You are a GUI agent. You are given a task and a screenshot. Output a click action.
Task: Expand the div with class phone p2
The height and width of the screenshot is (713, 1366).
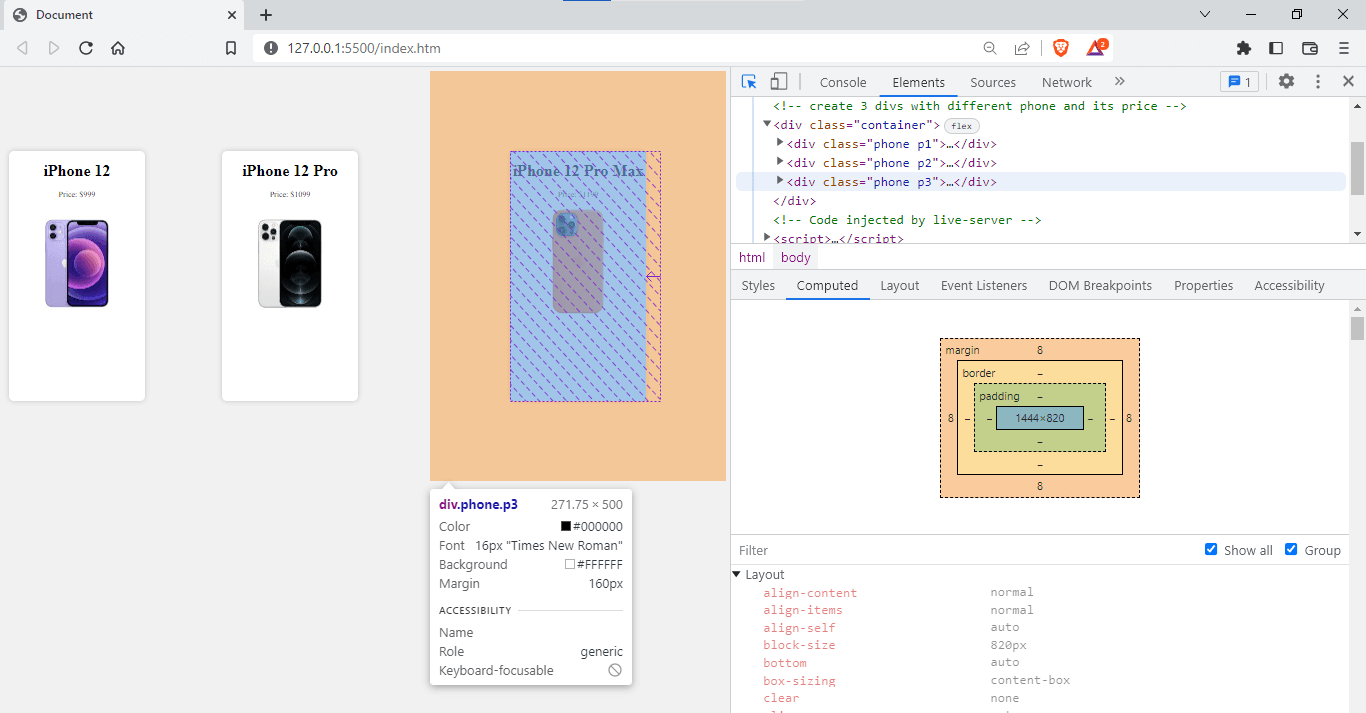tap(781, 162)
